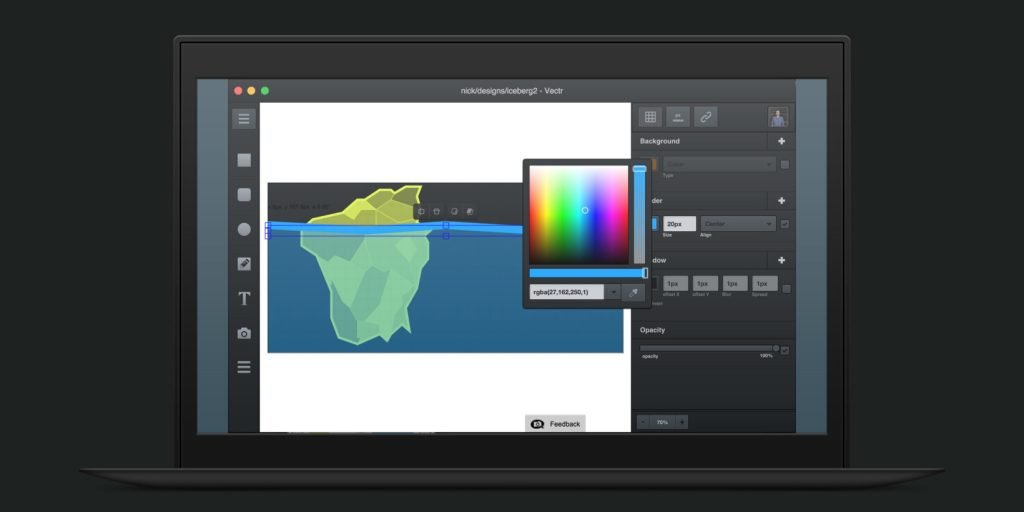The image size is (1024, 512).
Task: Switch to the grid panel tab
Action: [x=650, y=117]
